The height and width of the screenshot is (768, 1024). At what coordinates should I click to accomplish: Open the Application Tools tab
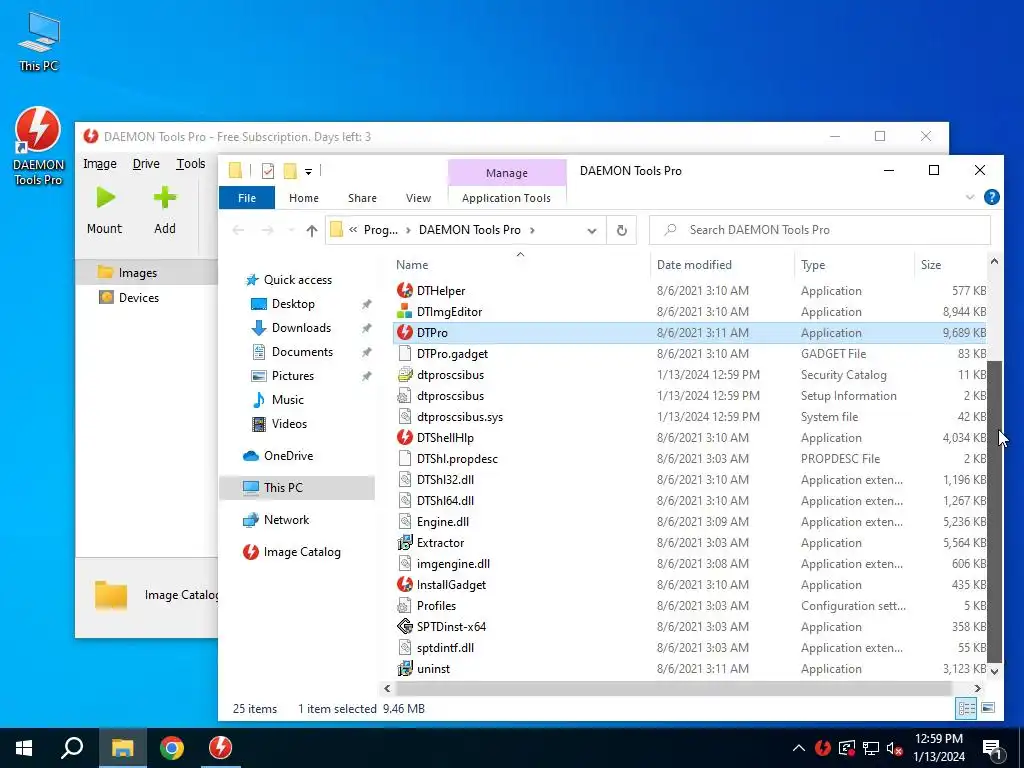coord(506,198)
